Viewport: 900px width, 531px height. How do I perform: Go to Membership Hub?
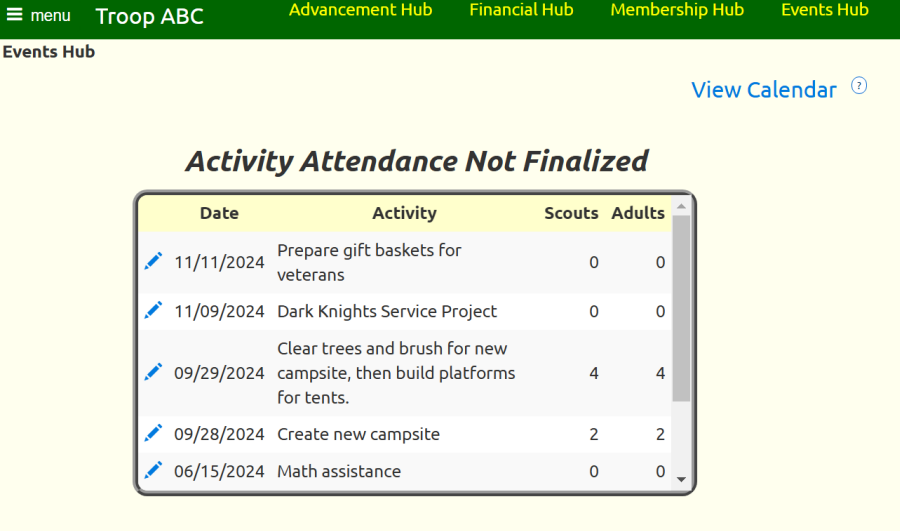click(677, 10)
